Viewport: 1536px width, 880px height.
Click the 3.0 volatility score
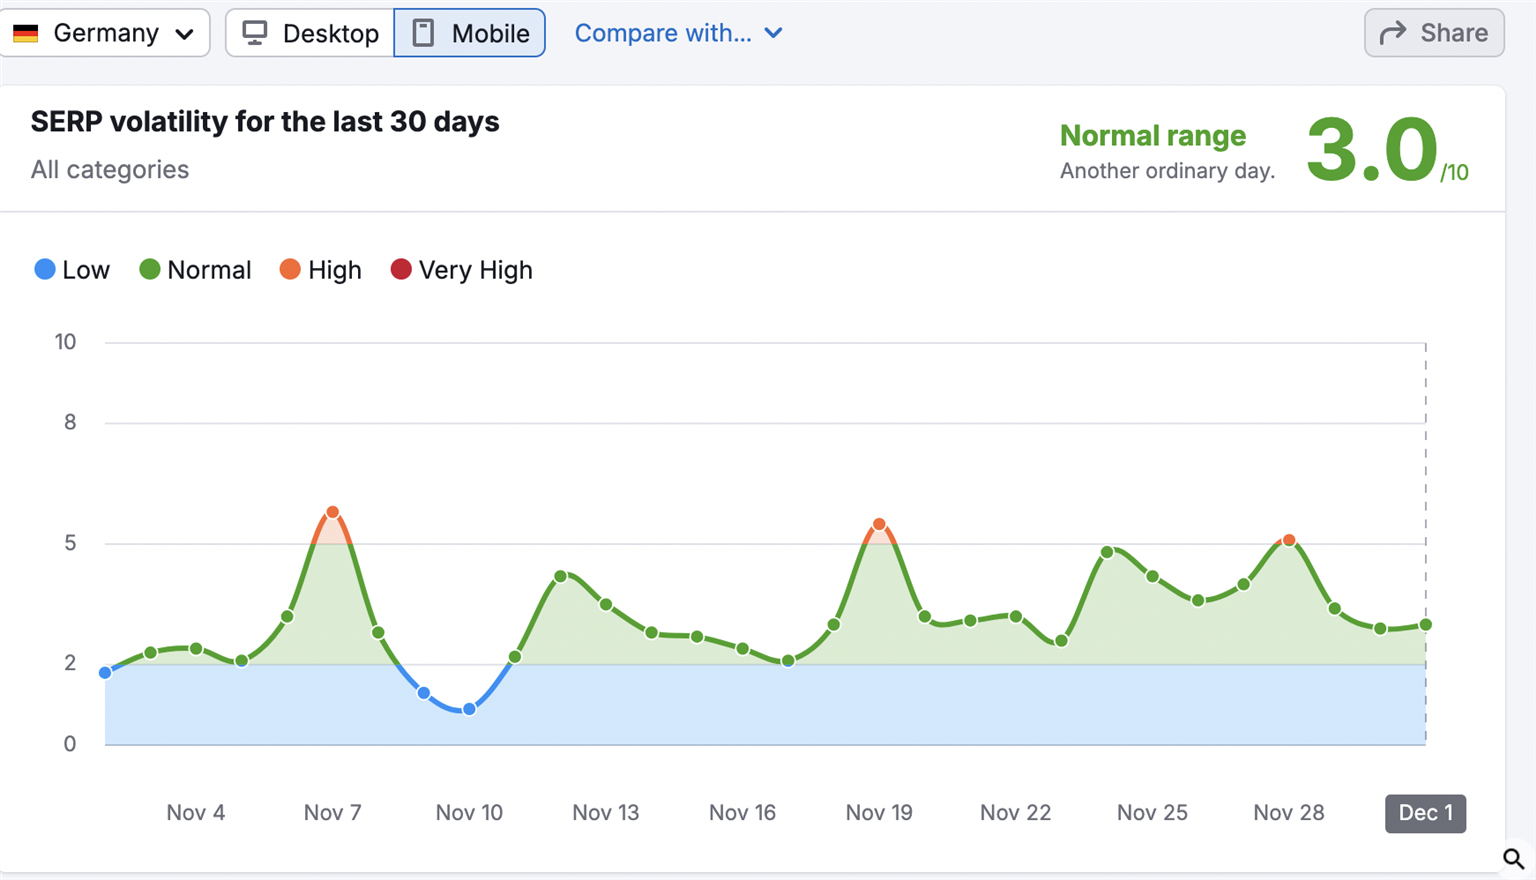[x=1372, y=150]
